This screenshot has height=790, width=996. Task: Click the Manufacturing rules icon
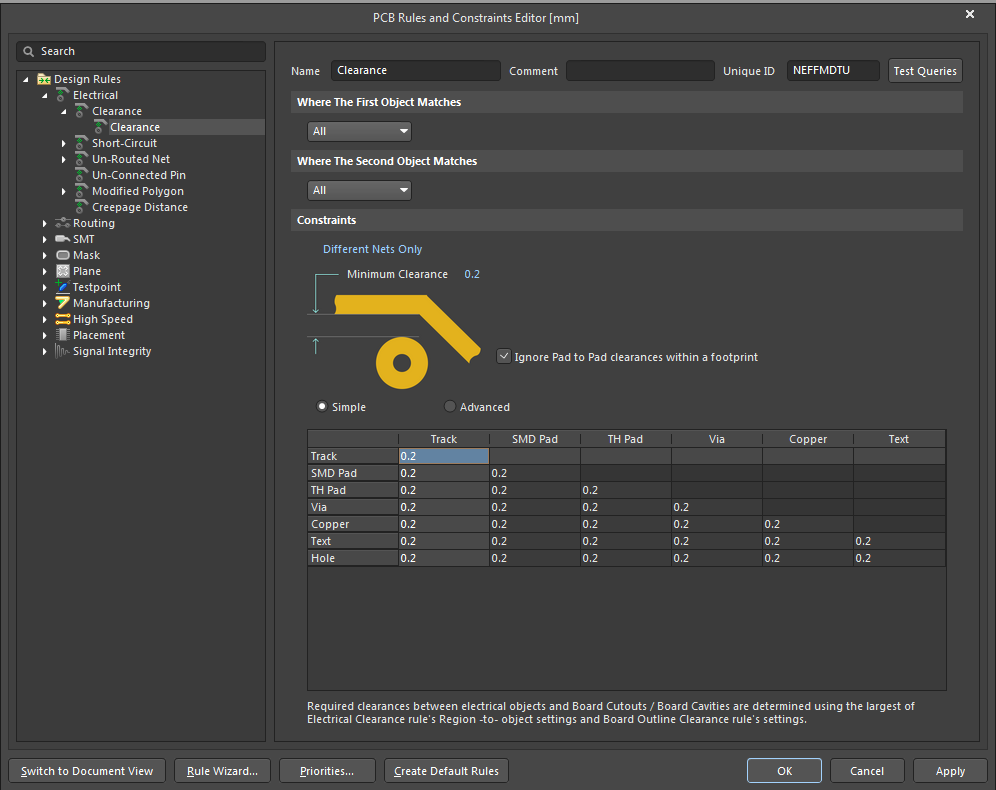(x=62, y=303)
